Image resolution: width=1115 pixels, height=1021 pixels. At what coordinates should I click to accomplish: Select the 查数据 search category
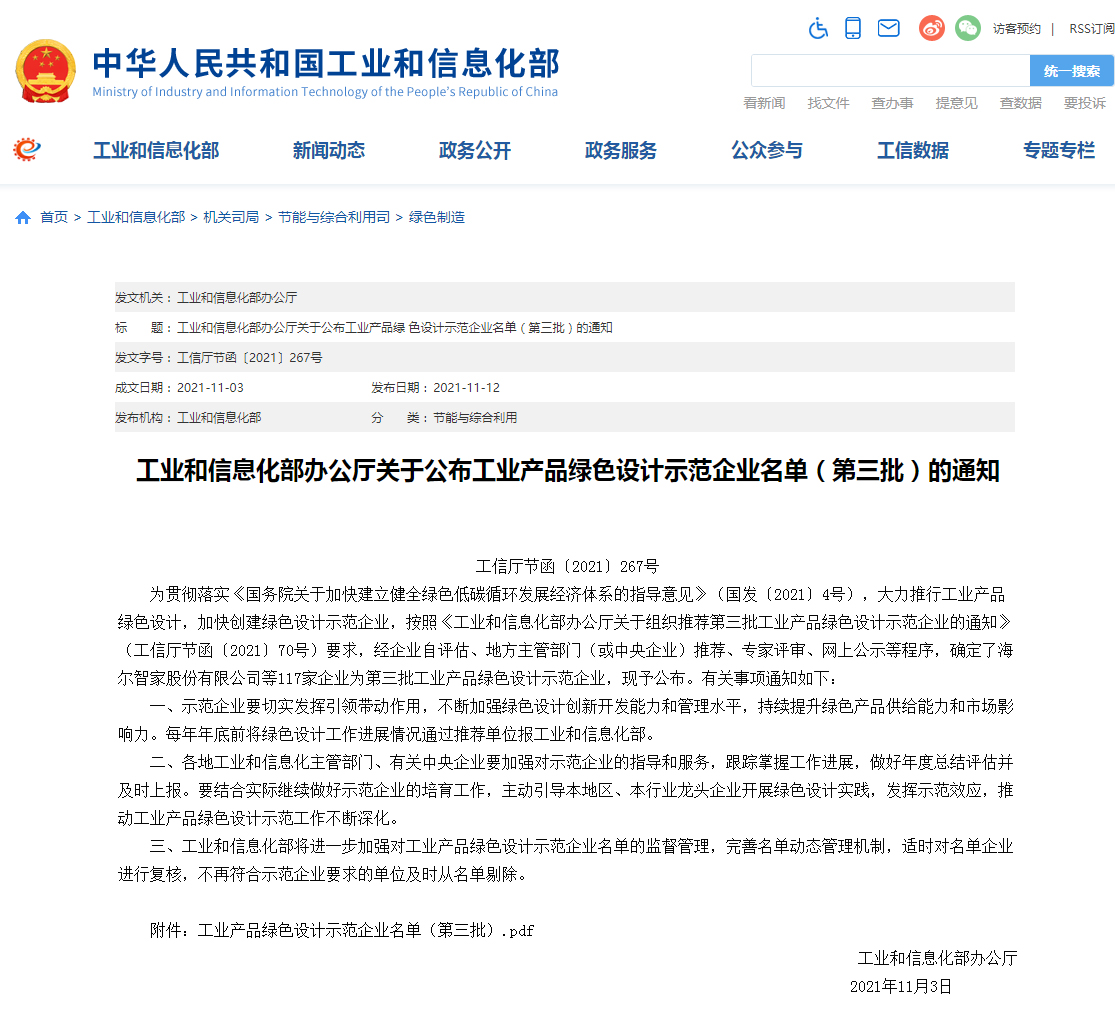[x=1020, y=103]
